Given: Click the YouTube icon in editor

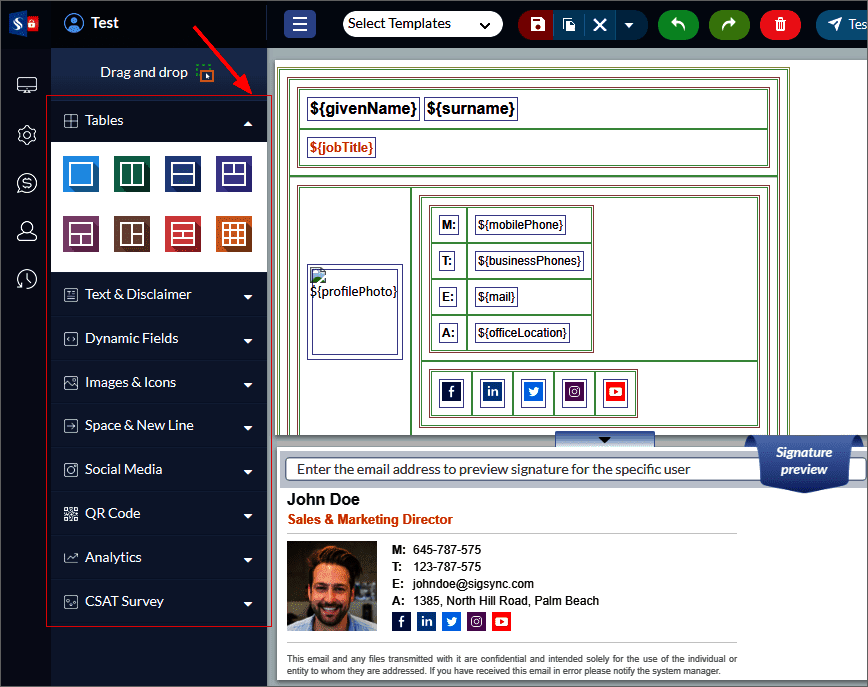Looking at the screenshot, I should [615, 392].
